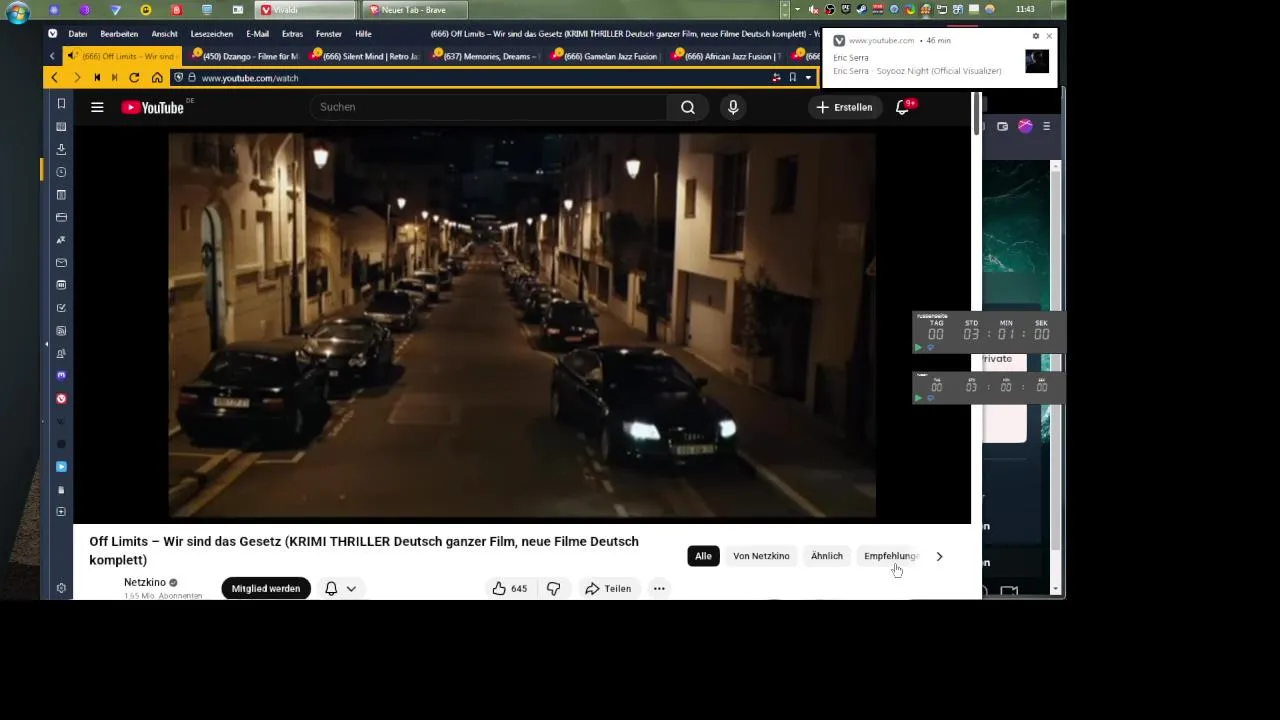Open the Netzkino channel link

point(145,582)
